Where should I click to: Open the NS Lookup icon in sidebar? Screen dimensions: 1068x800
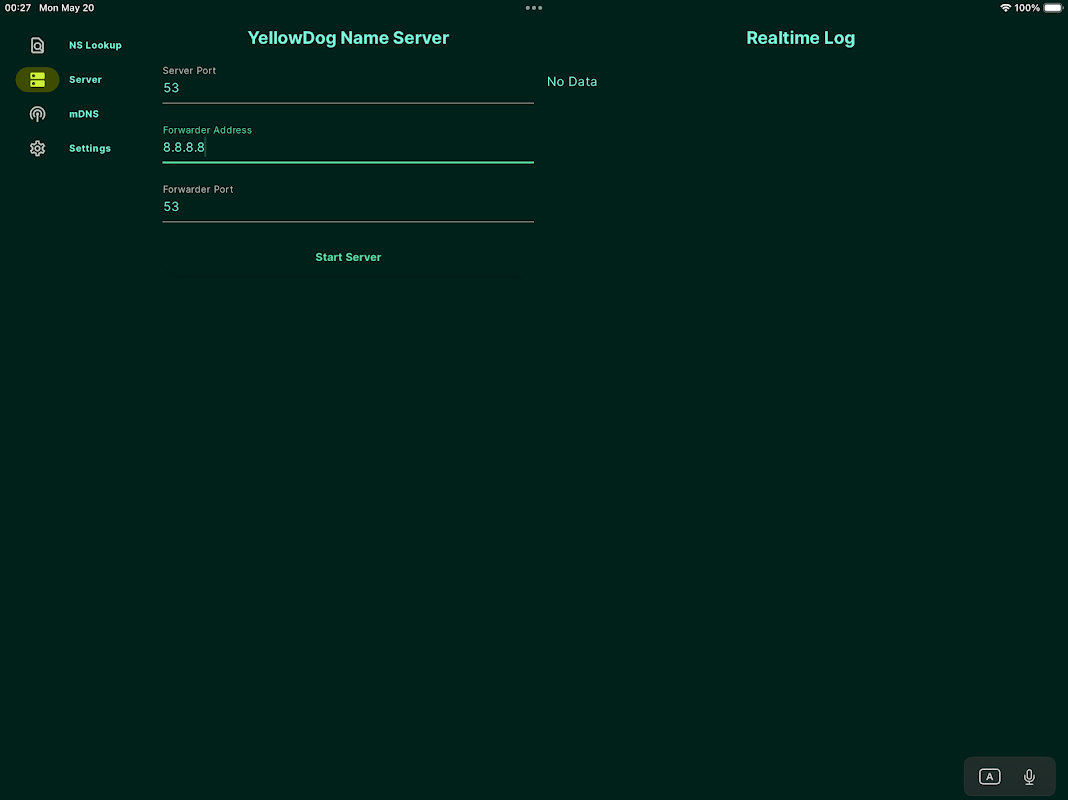37,45
